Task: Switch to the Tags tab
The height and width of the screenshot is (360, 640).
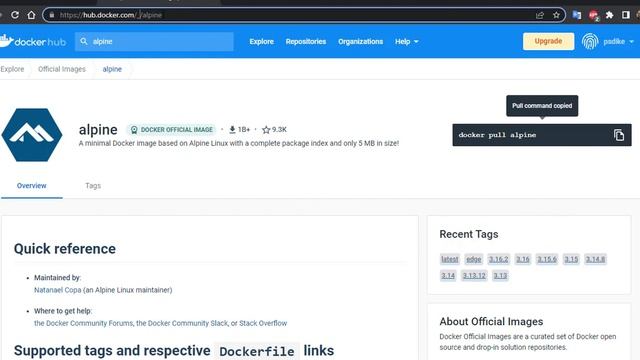Action: (93, 186)
